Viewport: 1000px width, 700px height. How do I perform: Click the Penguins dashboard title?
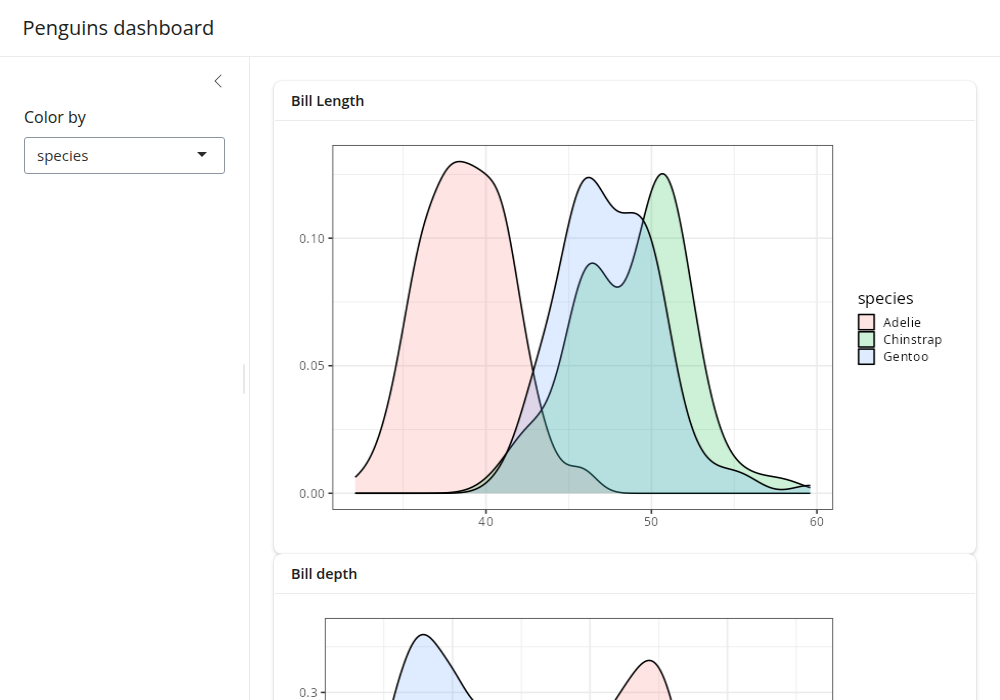[118, 28]
